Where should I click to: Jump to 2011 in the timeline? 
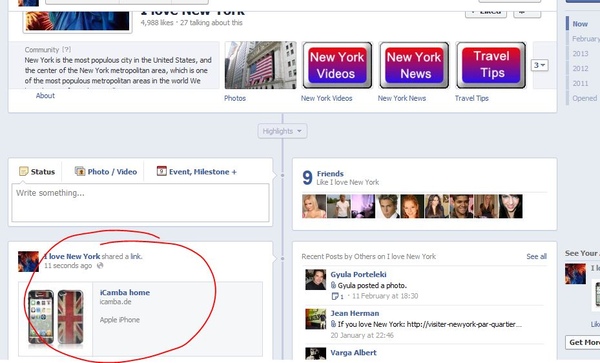point(580,83)
